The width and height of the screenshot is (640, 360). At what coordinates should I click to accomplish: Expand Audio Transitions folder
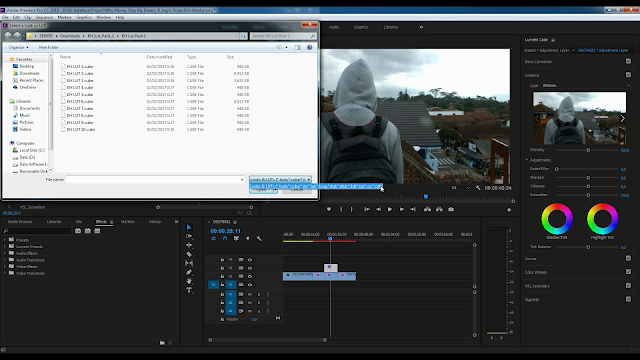pos(5,260)
